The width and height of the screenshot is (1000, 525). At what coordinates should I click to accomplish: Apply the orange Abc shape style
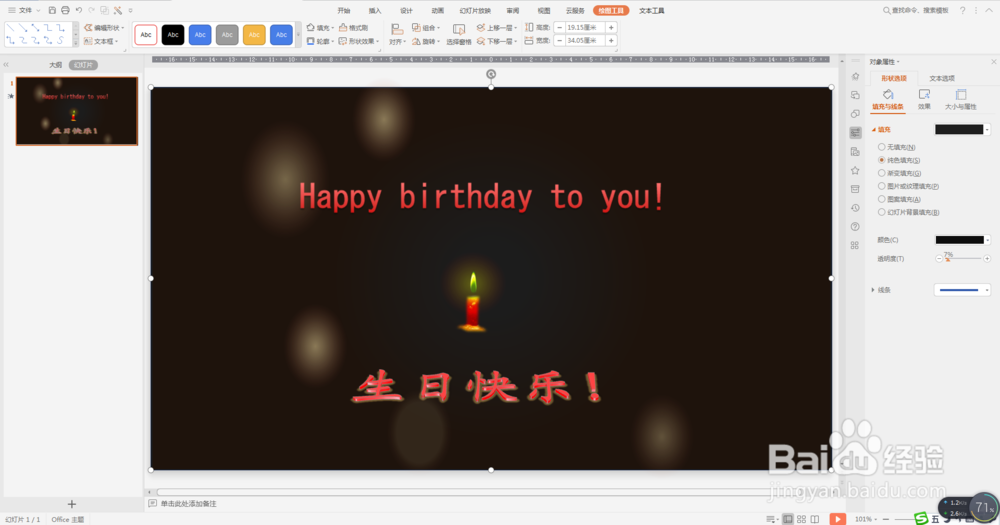point(254,34)
